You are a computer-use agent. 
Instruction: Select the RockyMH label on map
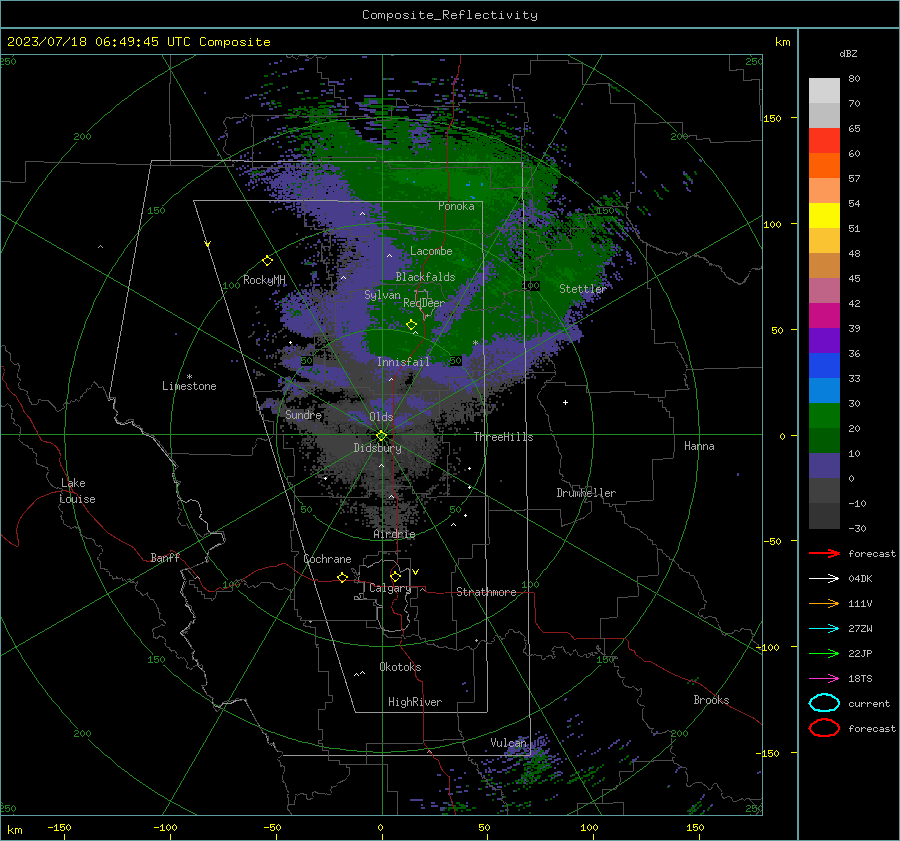pyautogui.click(x=264, y=280)
